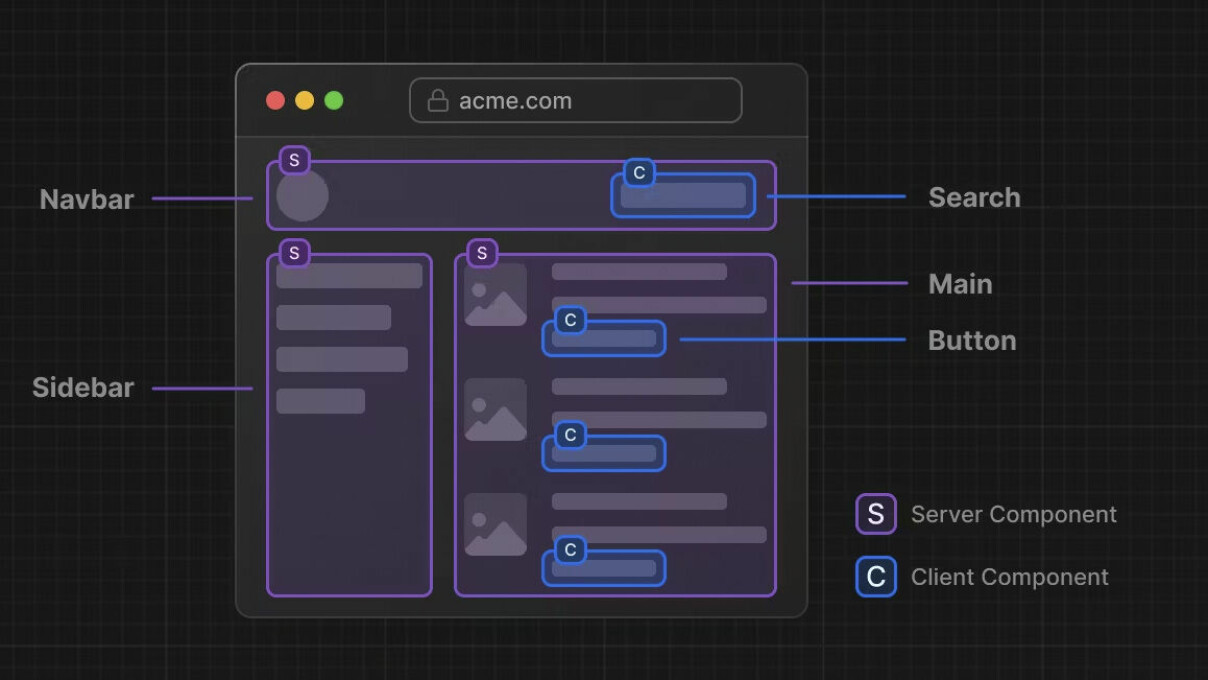Click the yellow minimize window dot

coord(305,100)
